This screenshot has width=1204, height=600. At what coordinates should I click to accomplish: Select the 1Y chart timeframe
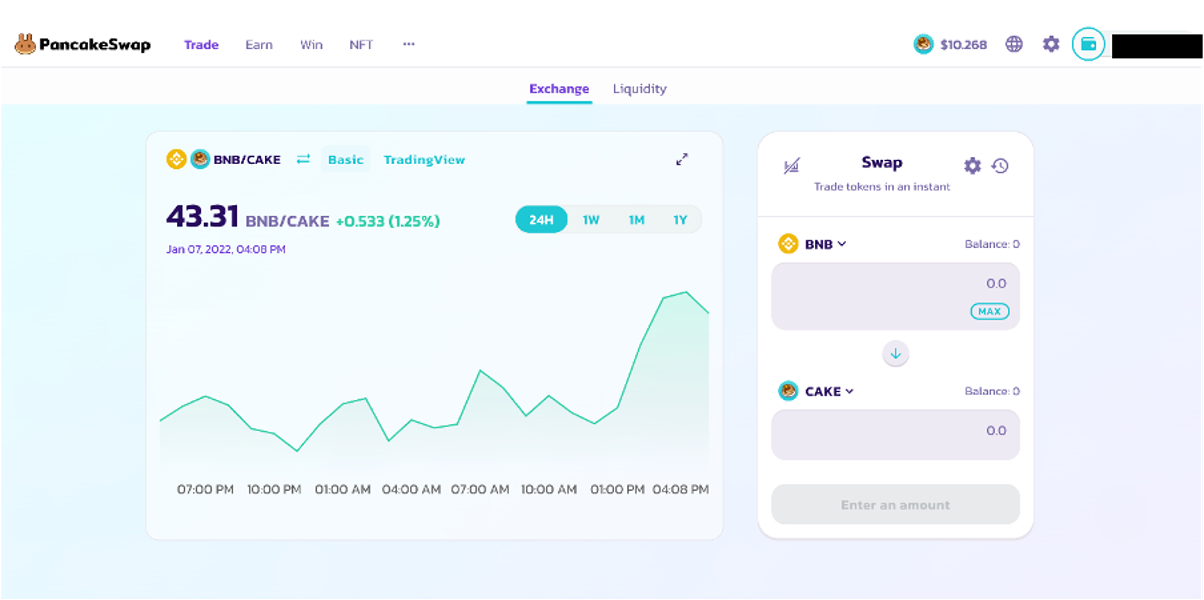(x=680, y=220)
